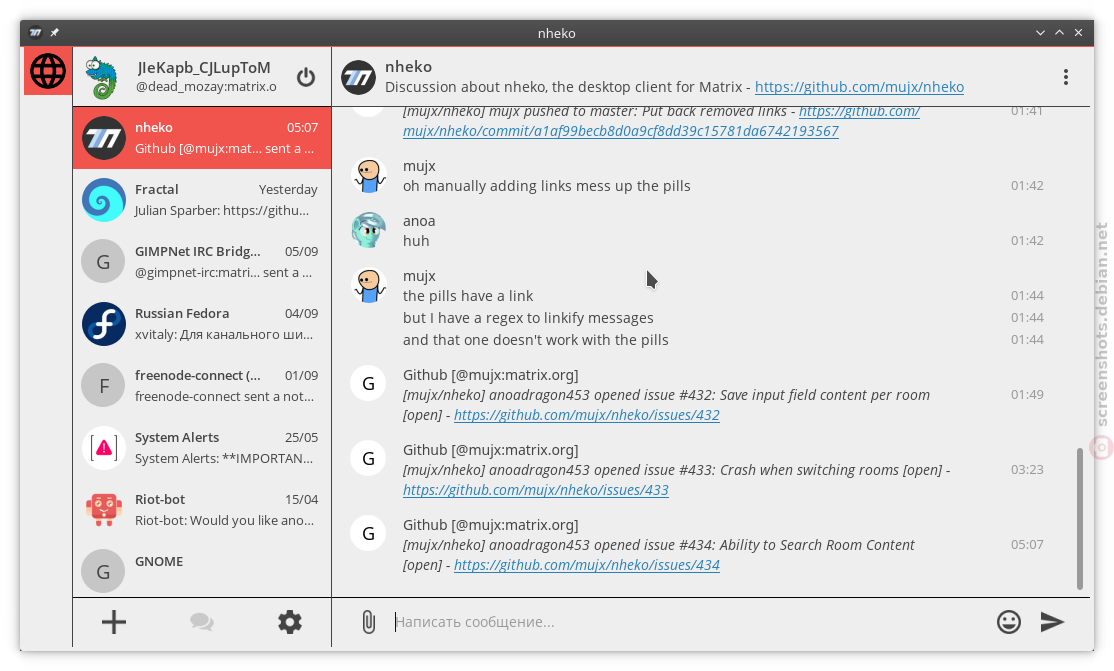Open the room options three-dot menu
The height and width of the screenshot is (671, 1114).
[1066, 77]
